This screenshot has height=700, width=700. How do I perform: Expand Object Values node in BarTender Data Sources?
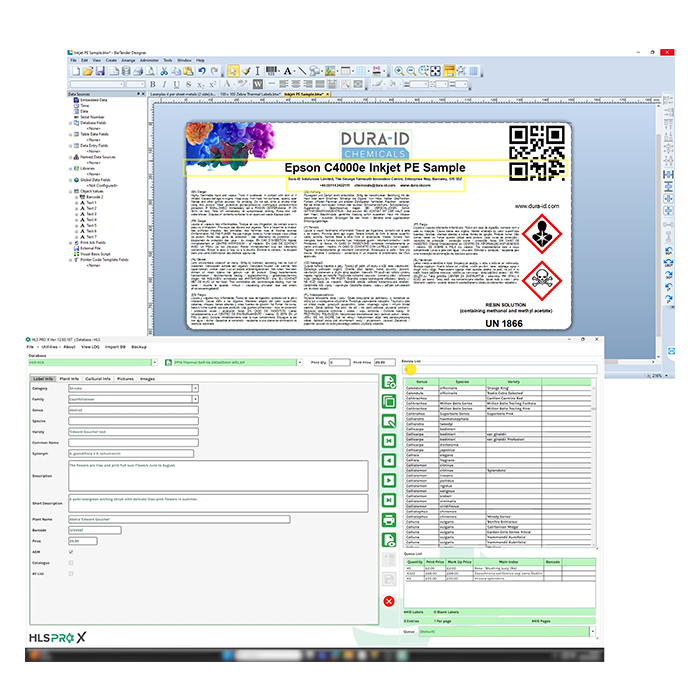click(x=71, y=192)
